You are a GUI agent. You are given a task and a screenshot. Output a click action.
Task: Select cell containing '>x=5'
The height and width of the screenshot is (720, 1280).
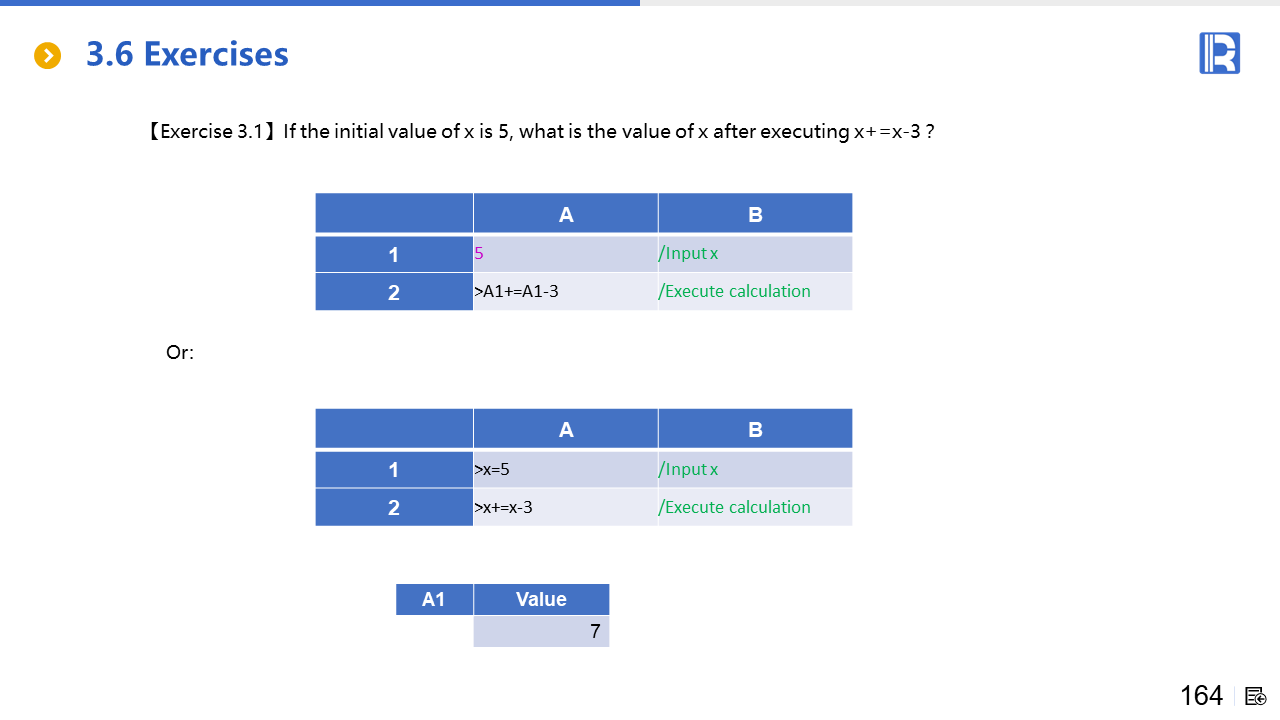pyautogui.click(x=565, y=470)
